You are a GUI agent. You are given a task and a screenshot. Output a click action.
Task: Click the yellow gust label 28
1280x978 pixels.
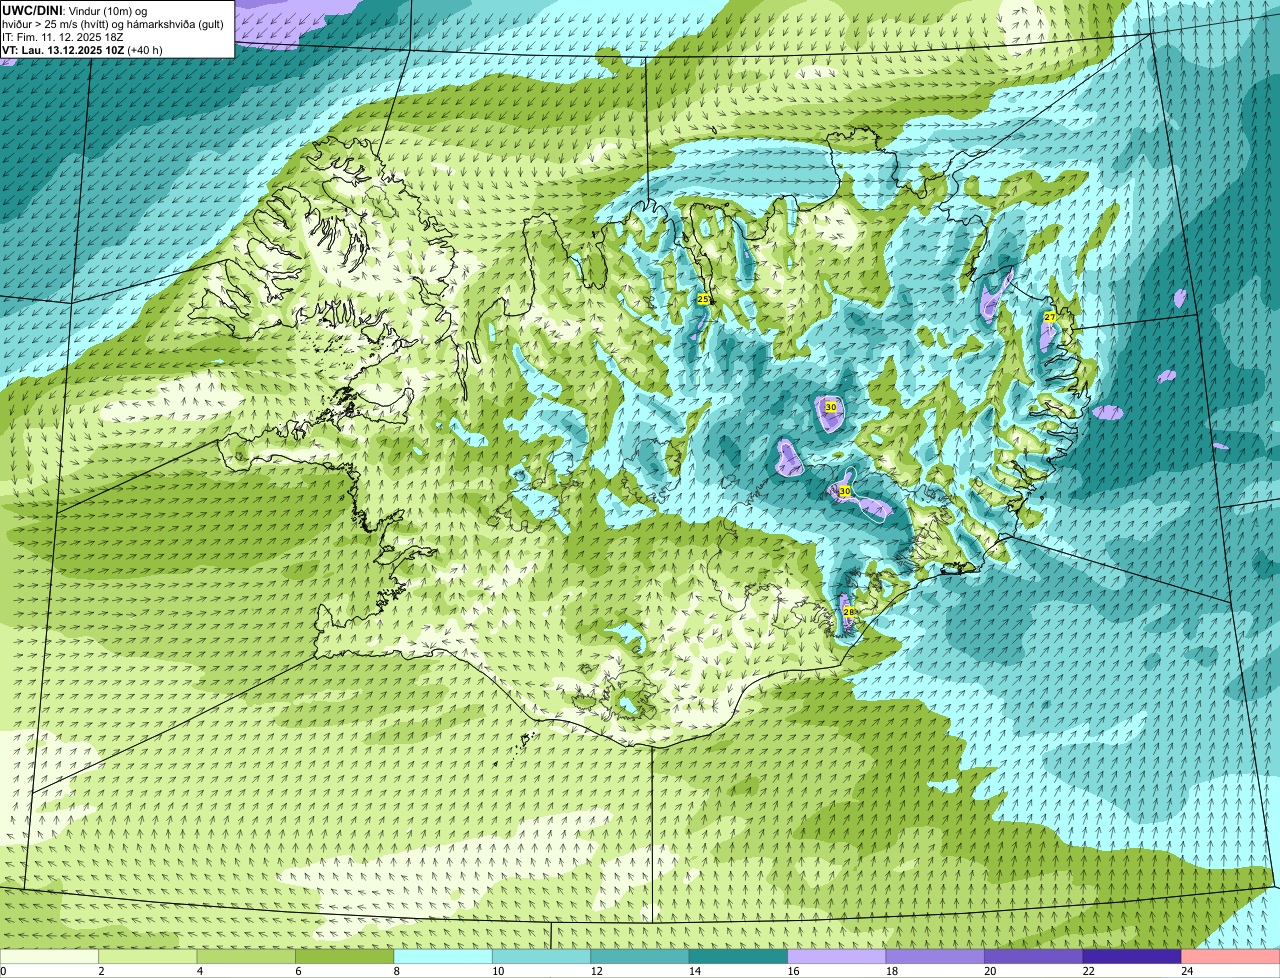tap(848, 611)
